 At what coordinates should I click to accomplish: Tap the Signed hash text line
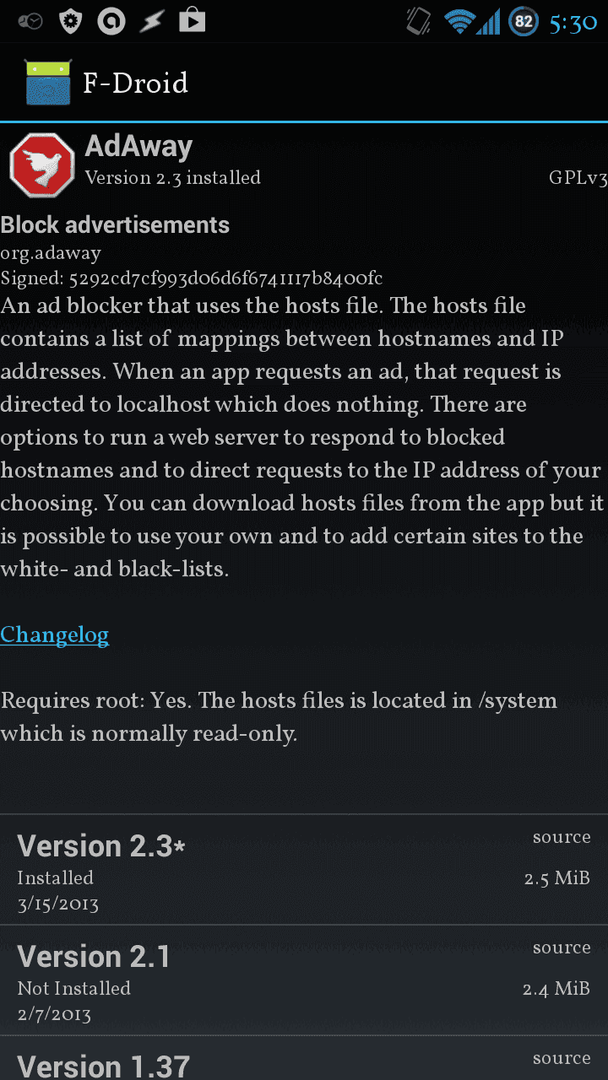(191, 278)
